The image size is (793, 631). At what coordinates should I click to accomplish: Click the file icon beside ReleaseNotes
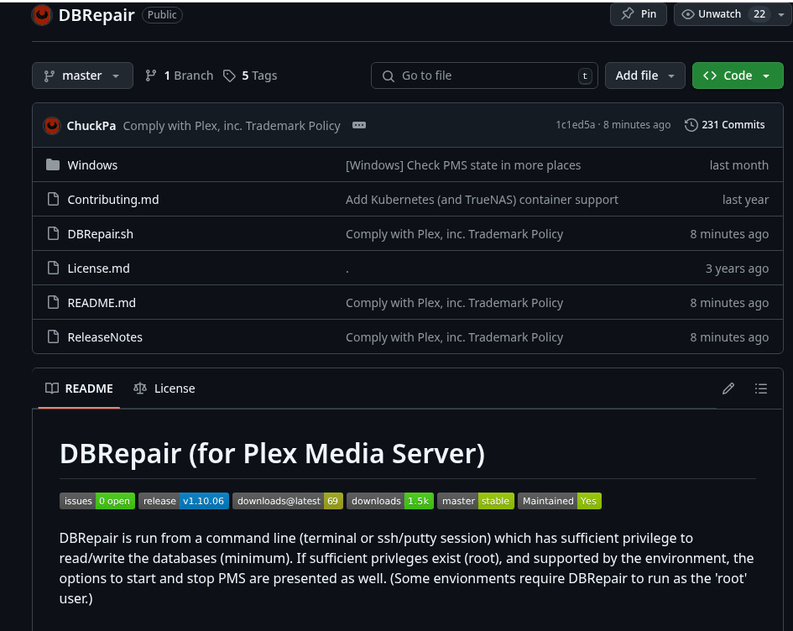point(53,337)
